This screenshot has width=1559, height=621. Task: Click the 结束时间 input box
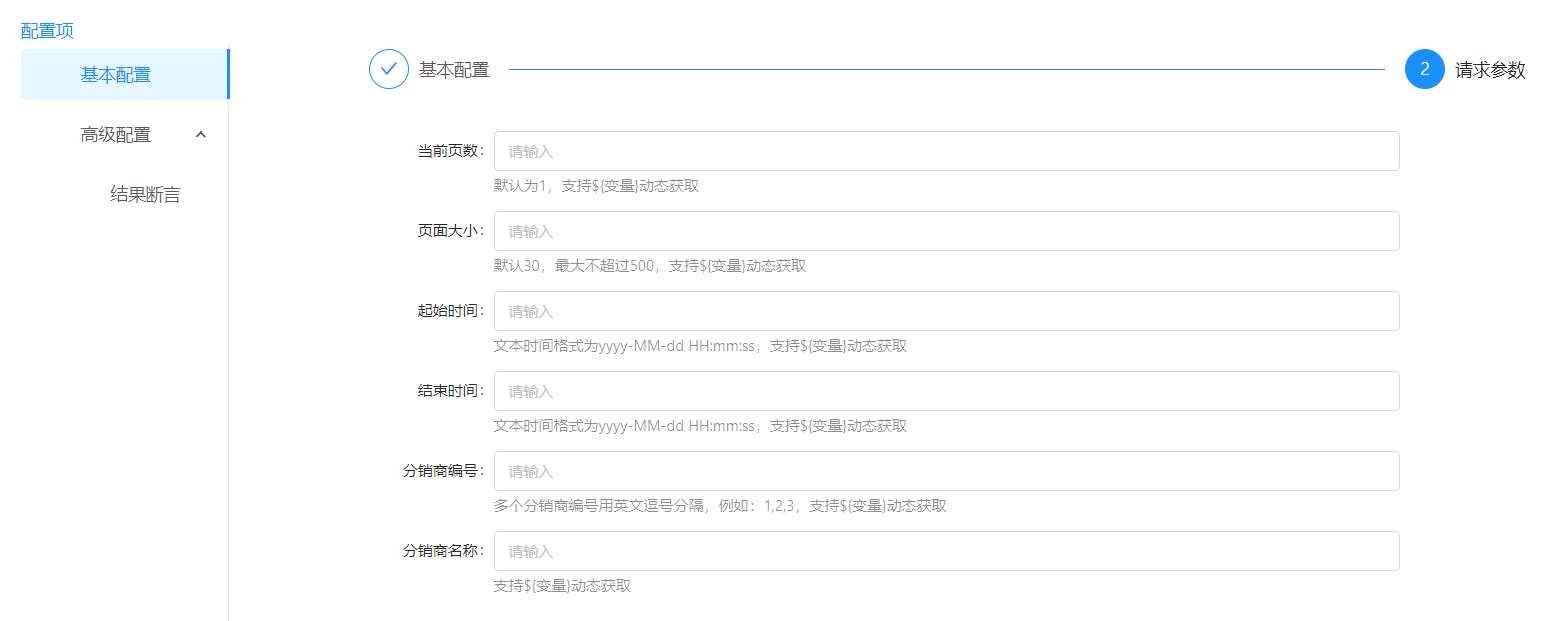coord(946,391)
